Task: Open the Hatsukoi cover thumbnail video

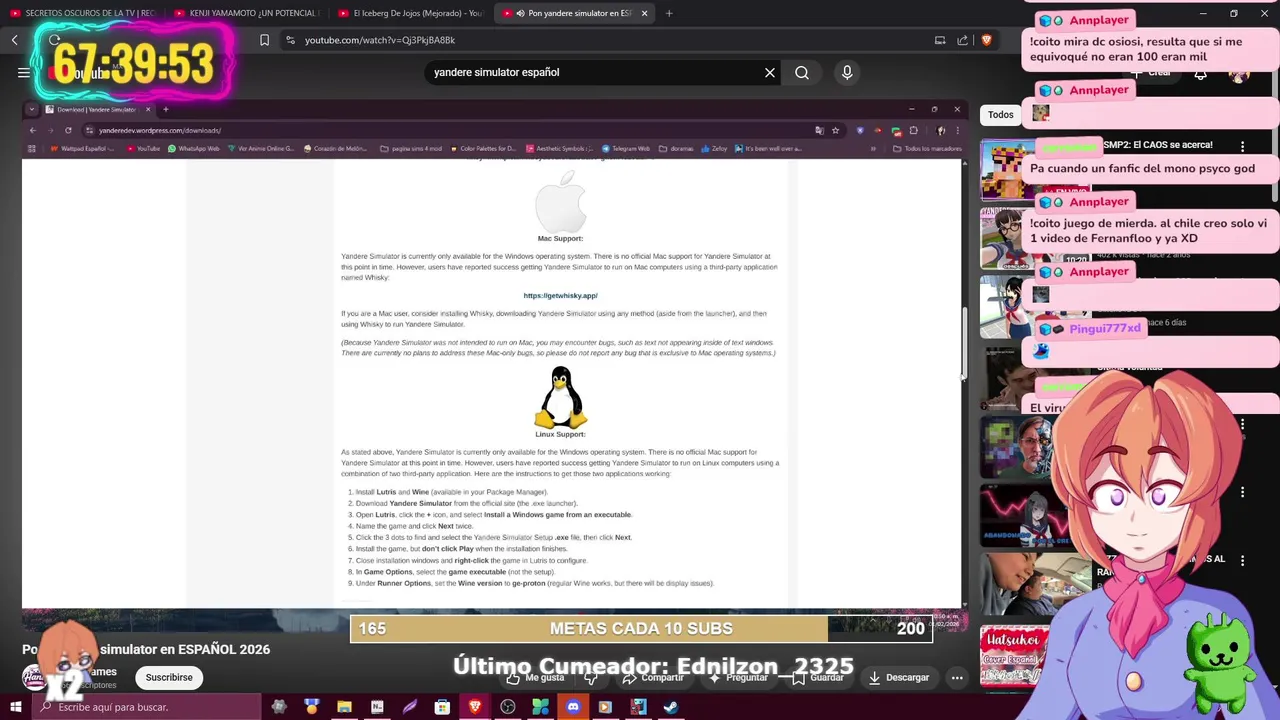Action: pos(1014,655)
